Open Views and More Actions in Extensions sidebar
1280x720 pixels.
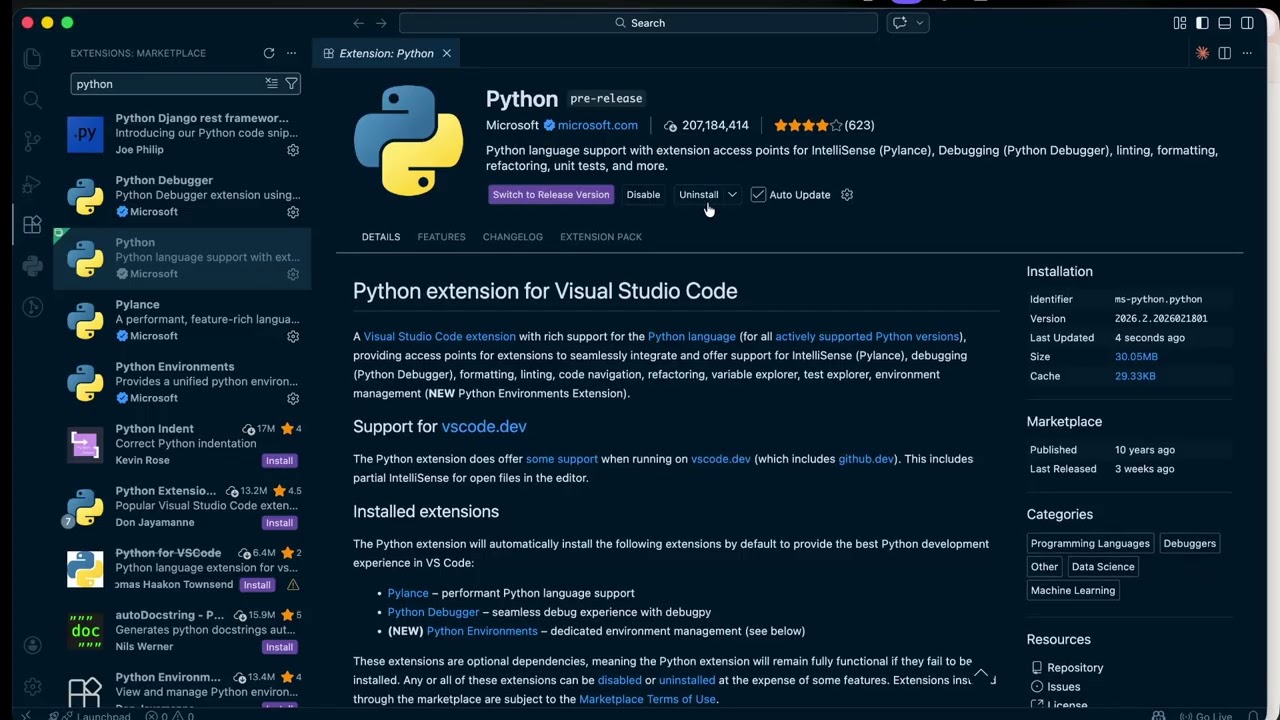click(x=292, y=53)
